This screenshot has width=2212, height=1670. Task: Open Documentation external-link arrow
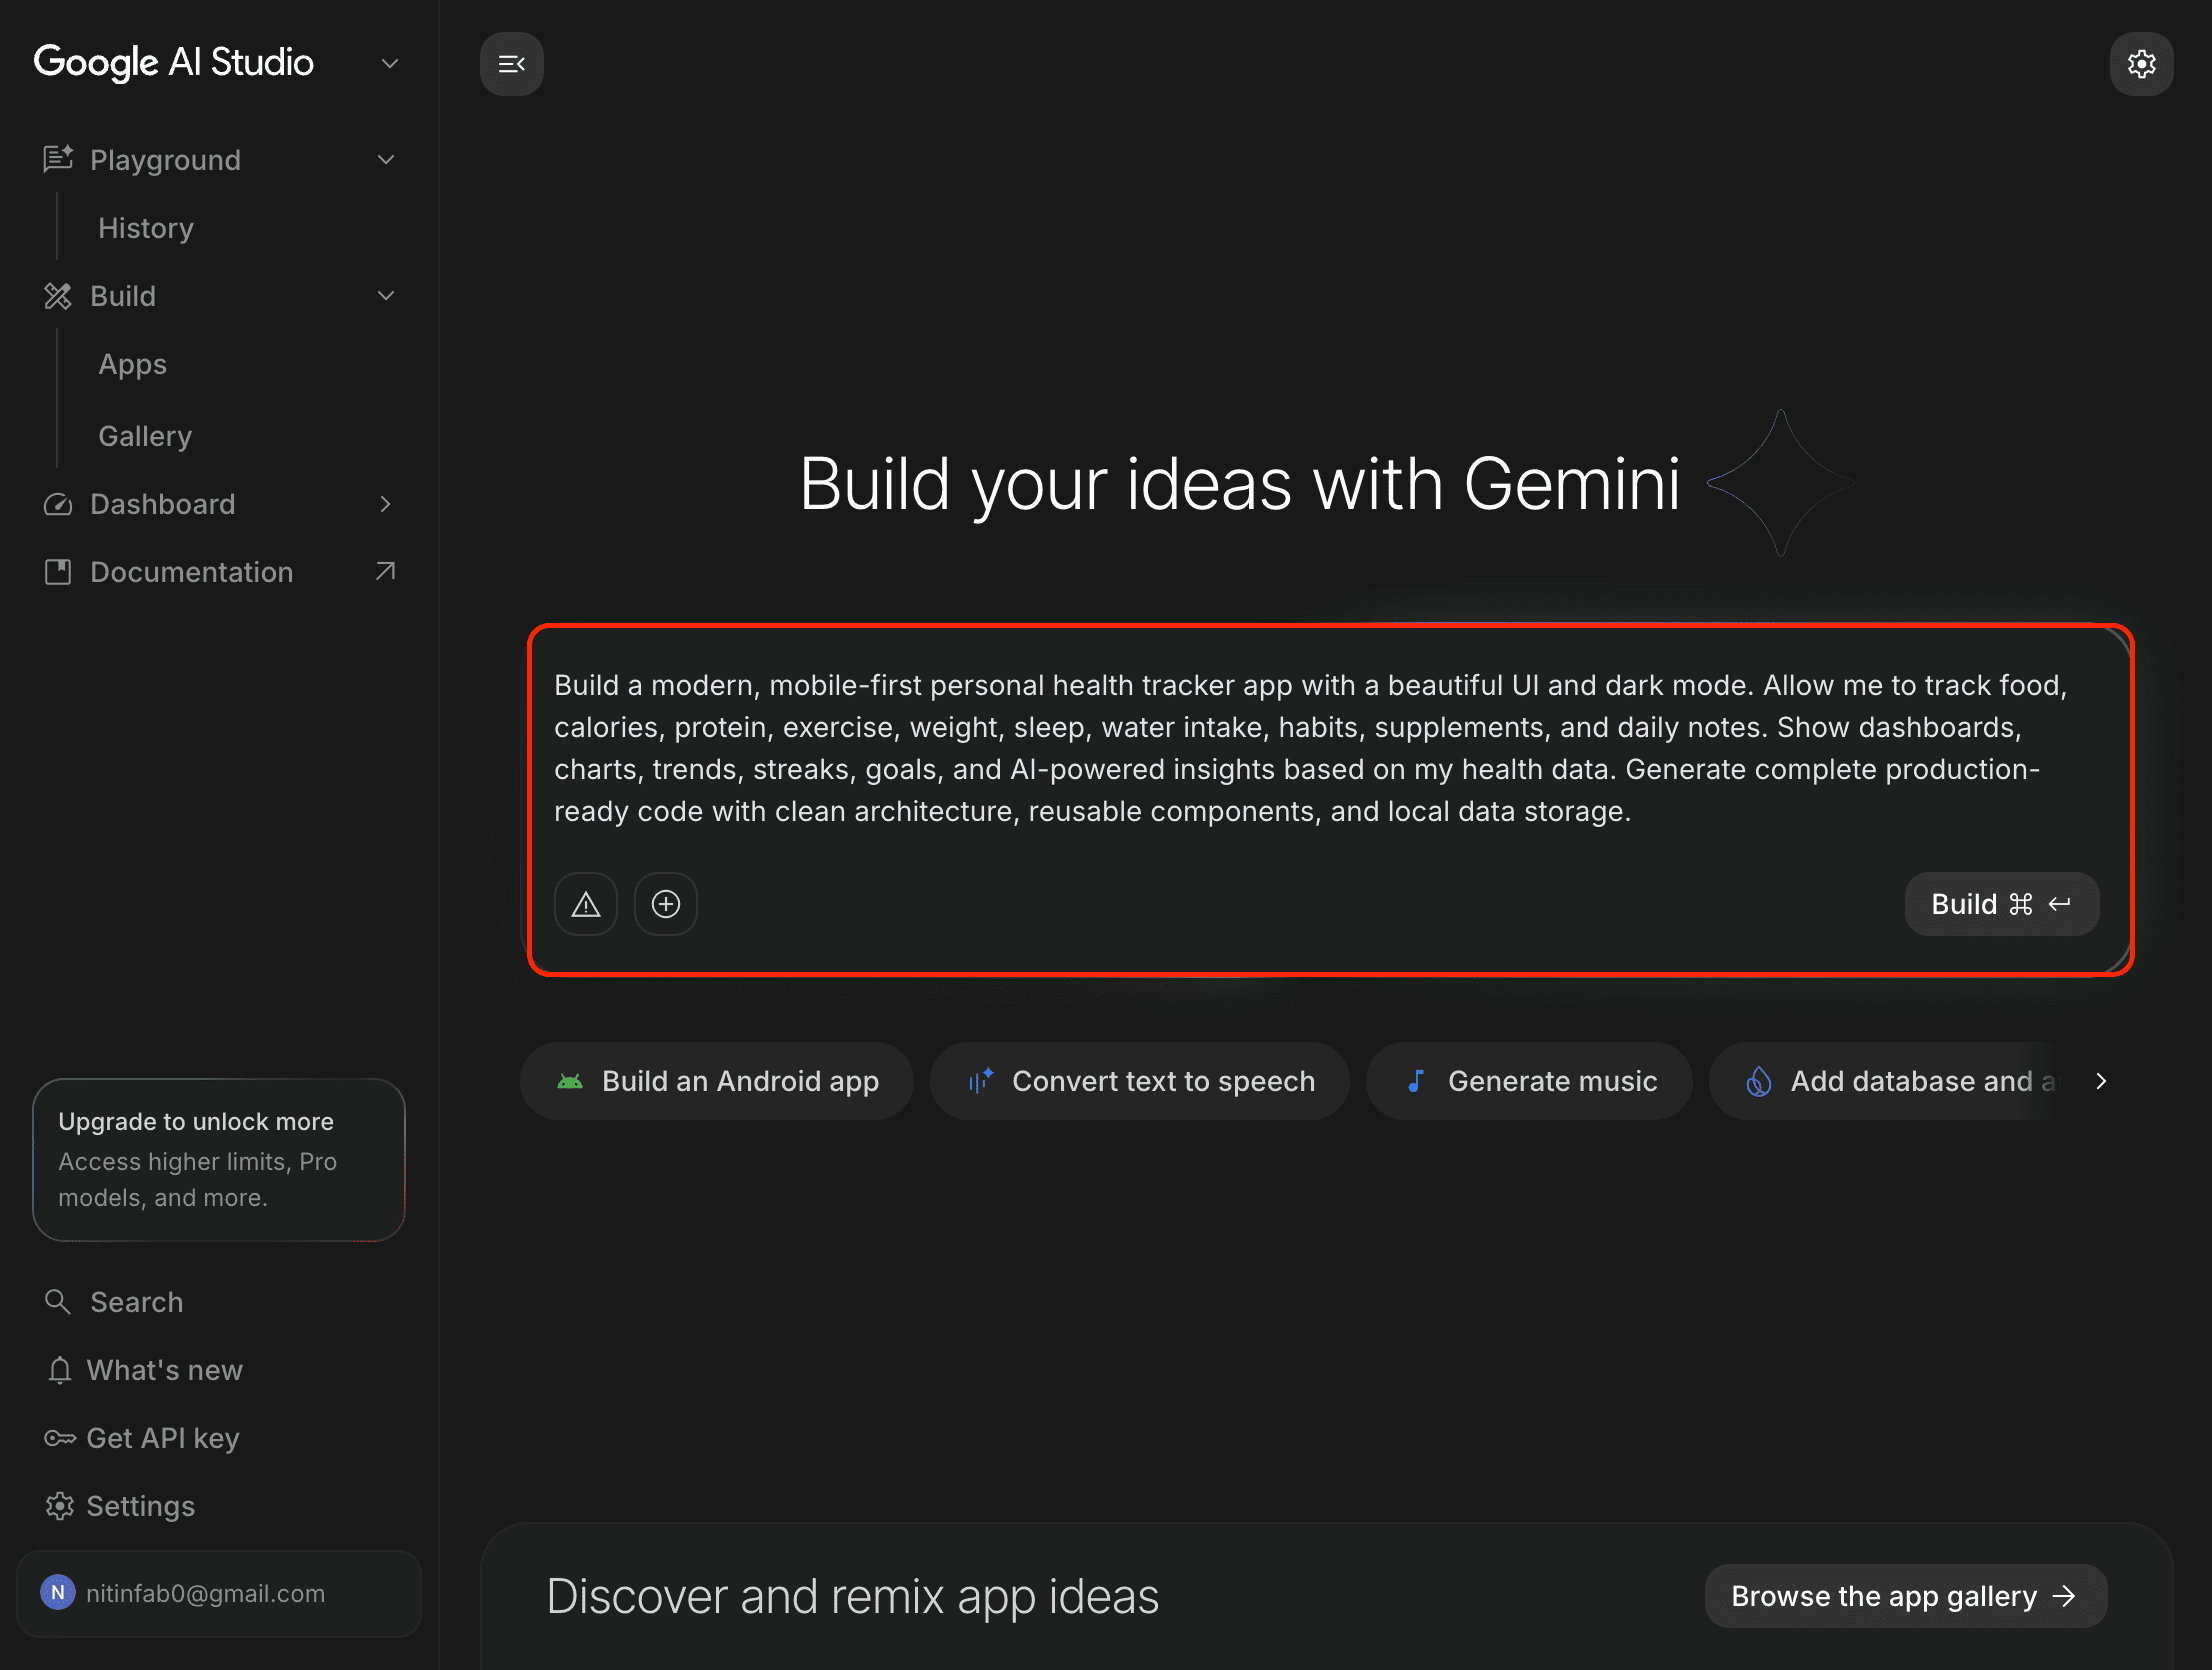[x=385, y=571]
